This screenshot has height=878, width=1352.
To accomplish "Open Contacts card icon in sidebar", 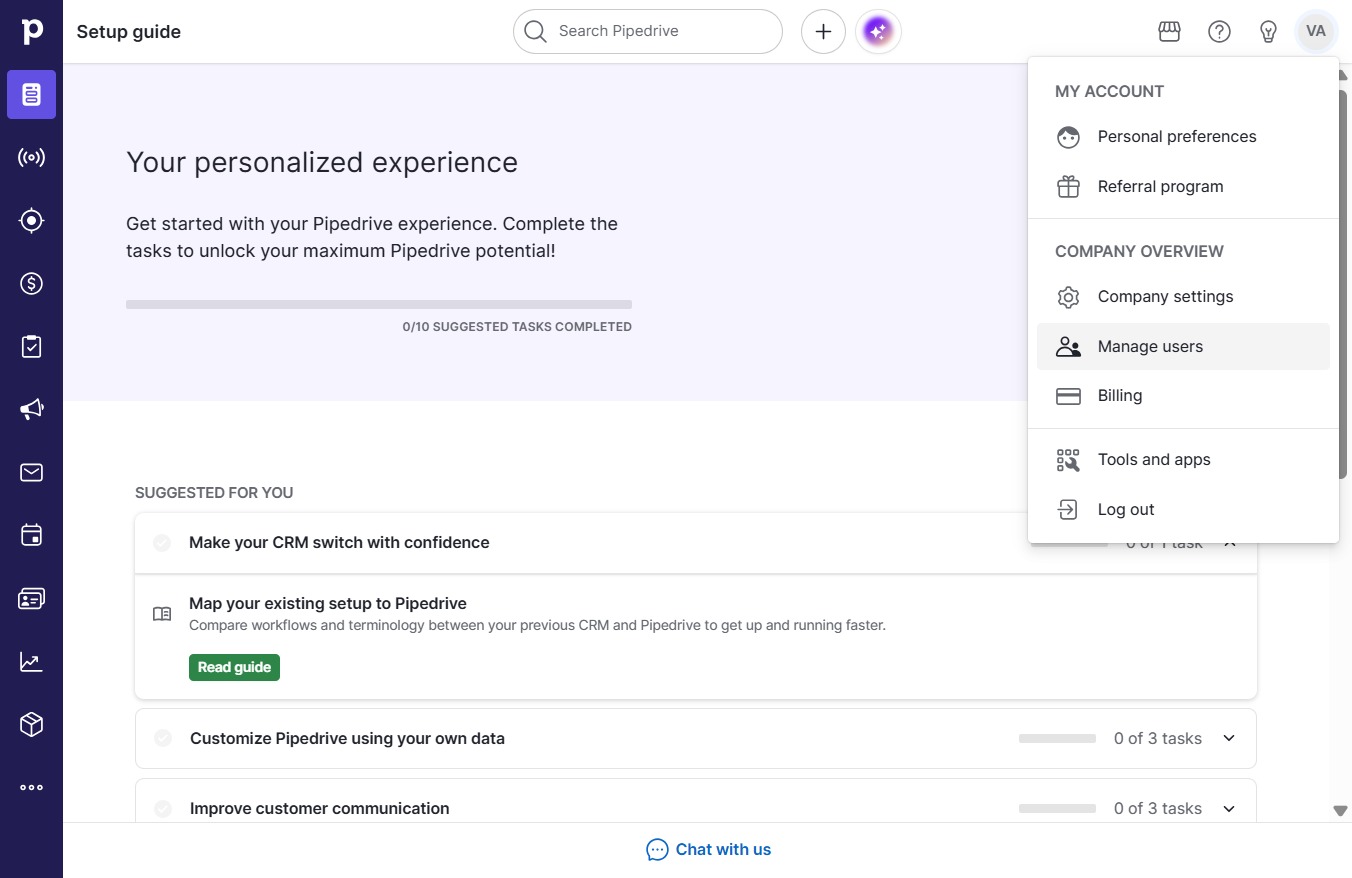I will tap(31, 598).
